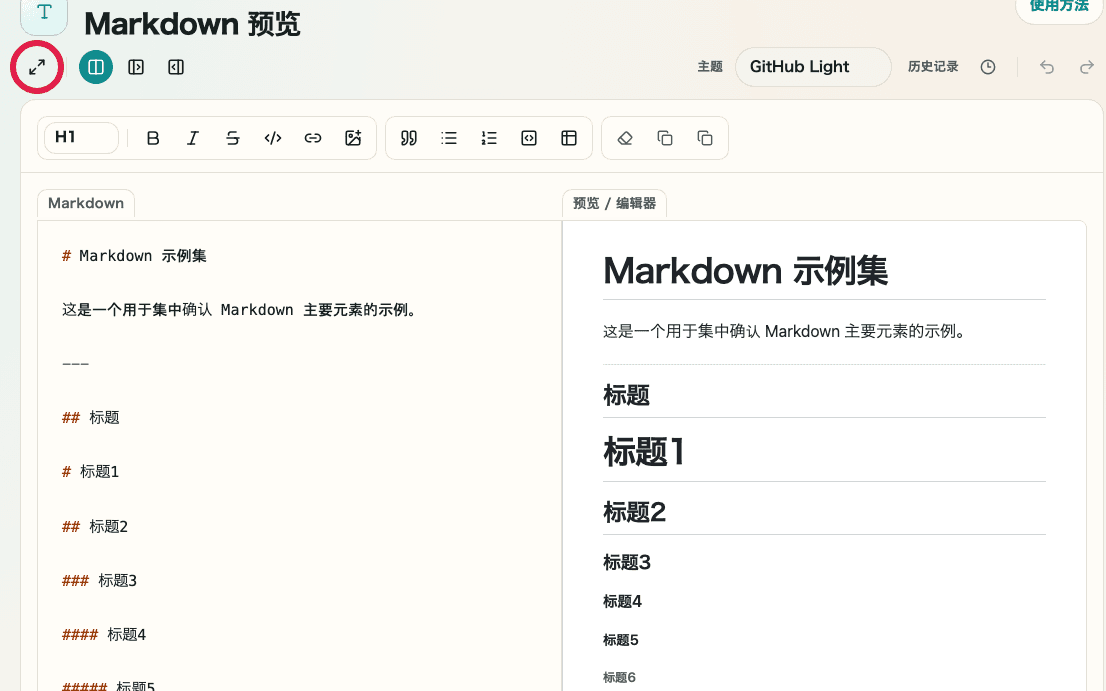
Task: Toggle the split view layout
Action: [96, 67]
